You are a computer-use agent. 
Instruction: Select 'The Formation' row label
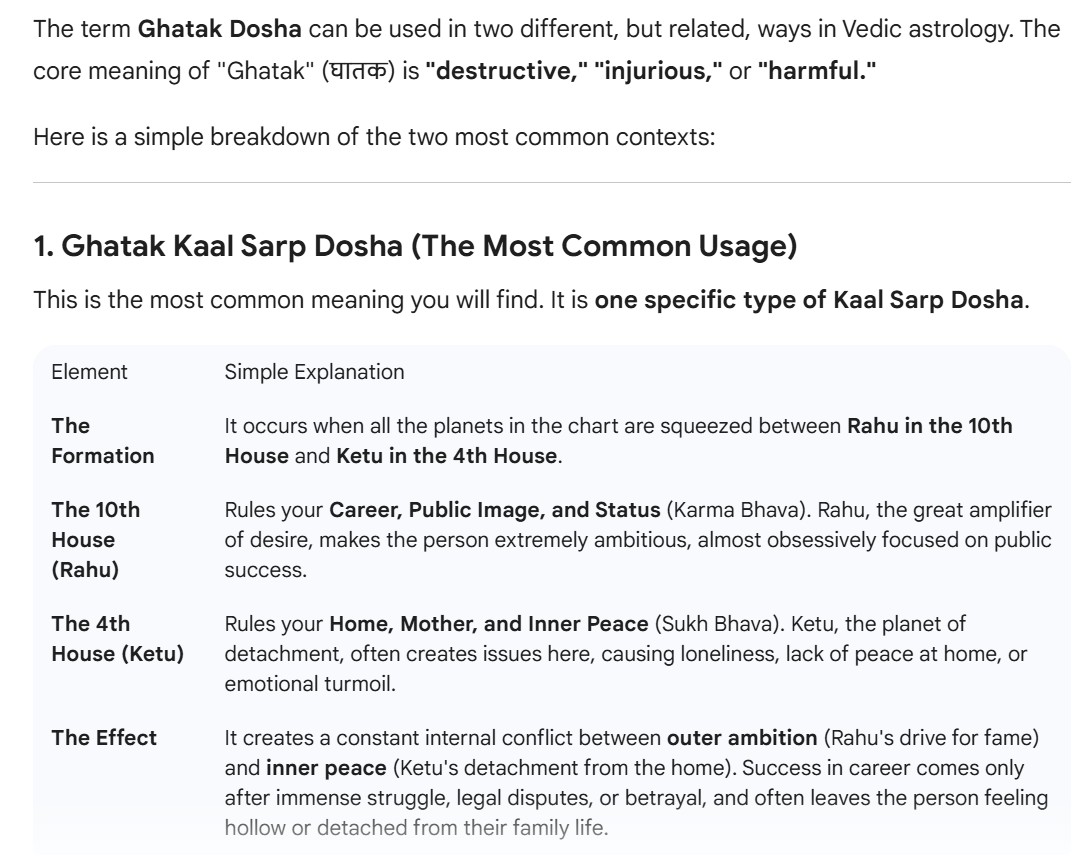tap(103, 441)
